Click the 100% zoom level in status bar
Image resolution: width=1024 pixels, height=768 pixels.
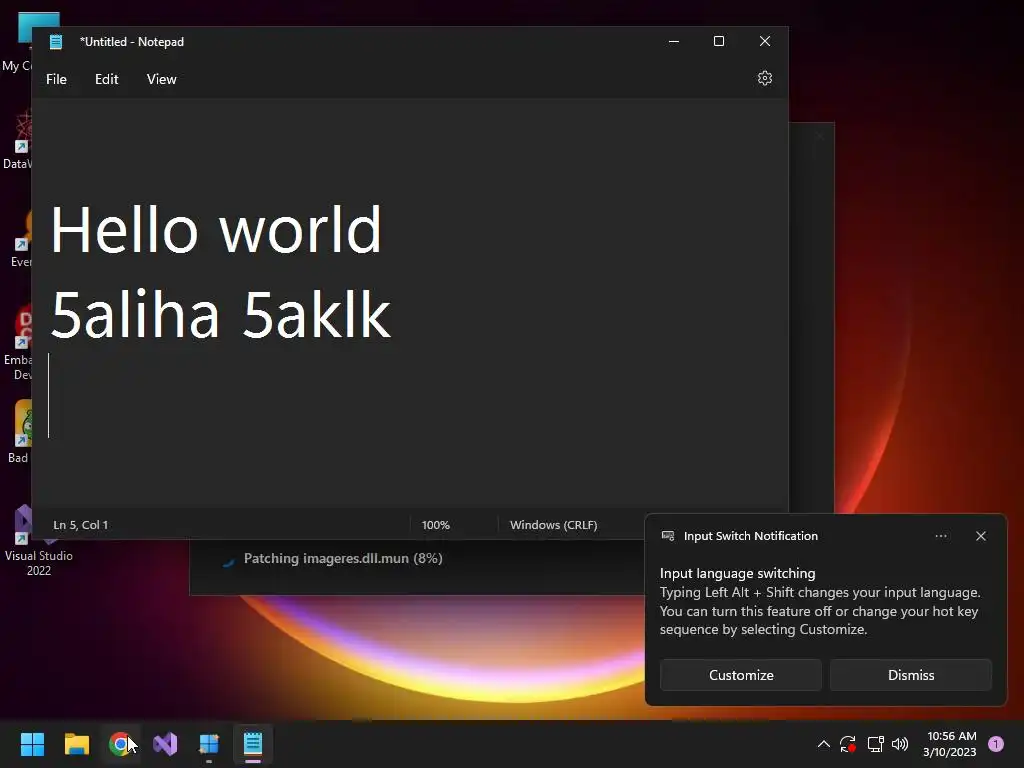pos(436,525)
